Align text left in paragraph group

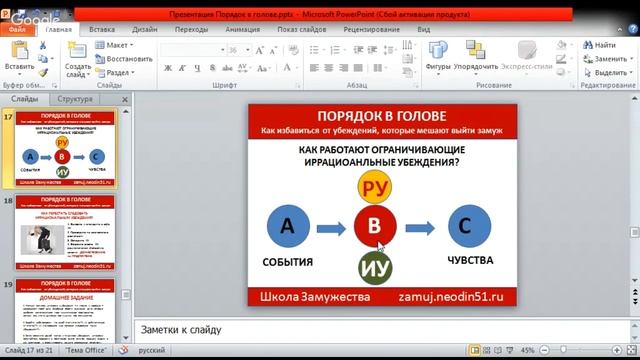(314, 68)
